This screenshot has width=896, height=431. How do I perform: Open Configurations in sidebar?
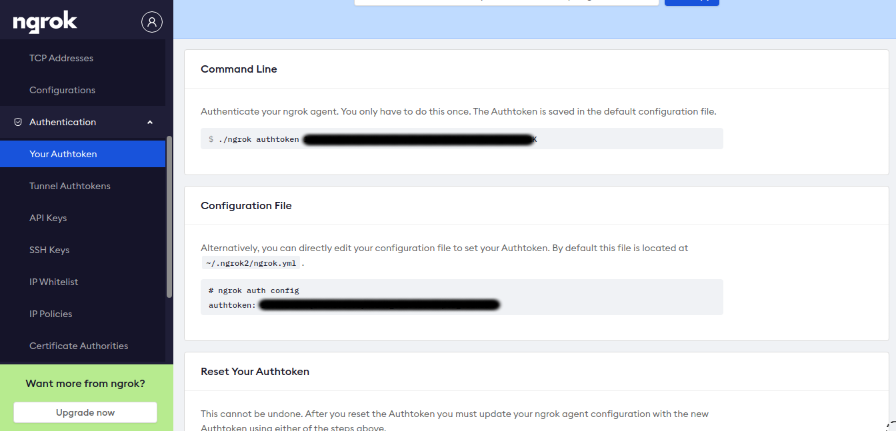coord(62,90)
